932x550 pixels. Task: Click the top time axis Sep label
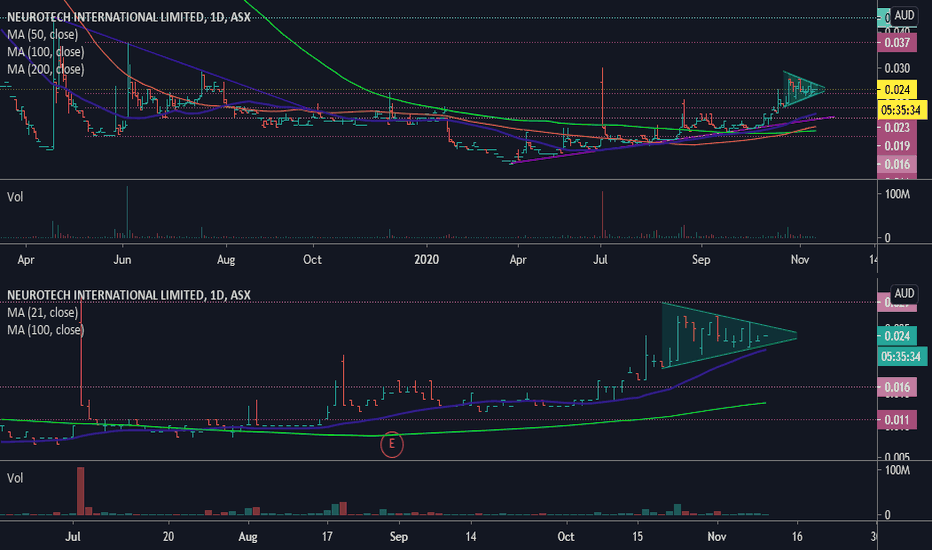pyautogui.click(x=701, y=259)
